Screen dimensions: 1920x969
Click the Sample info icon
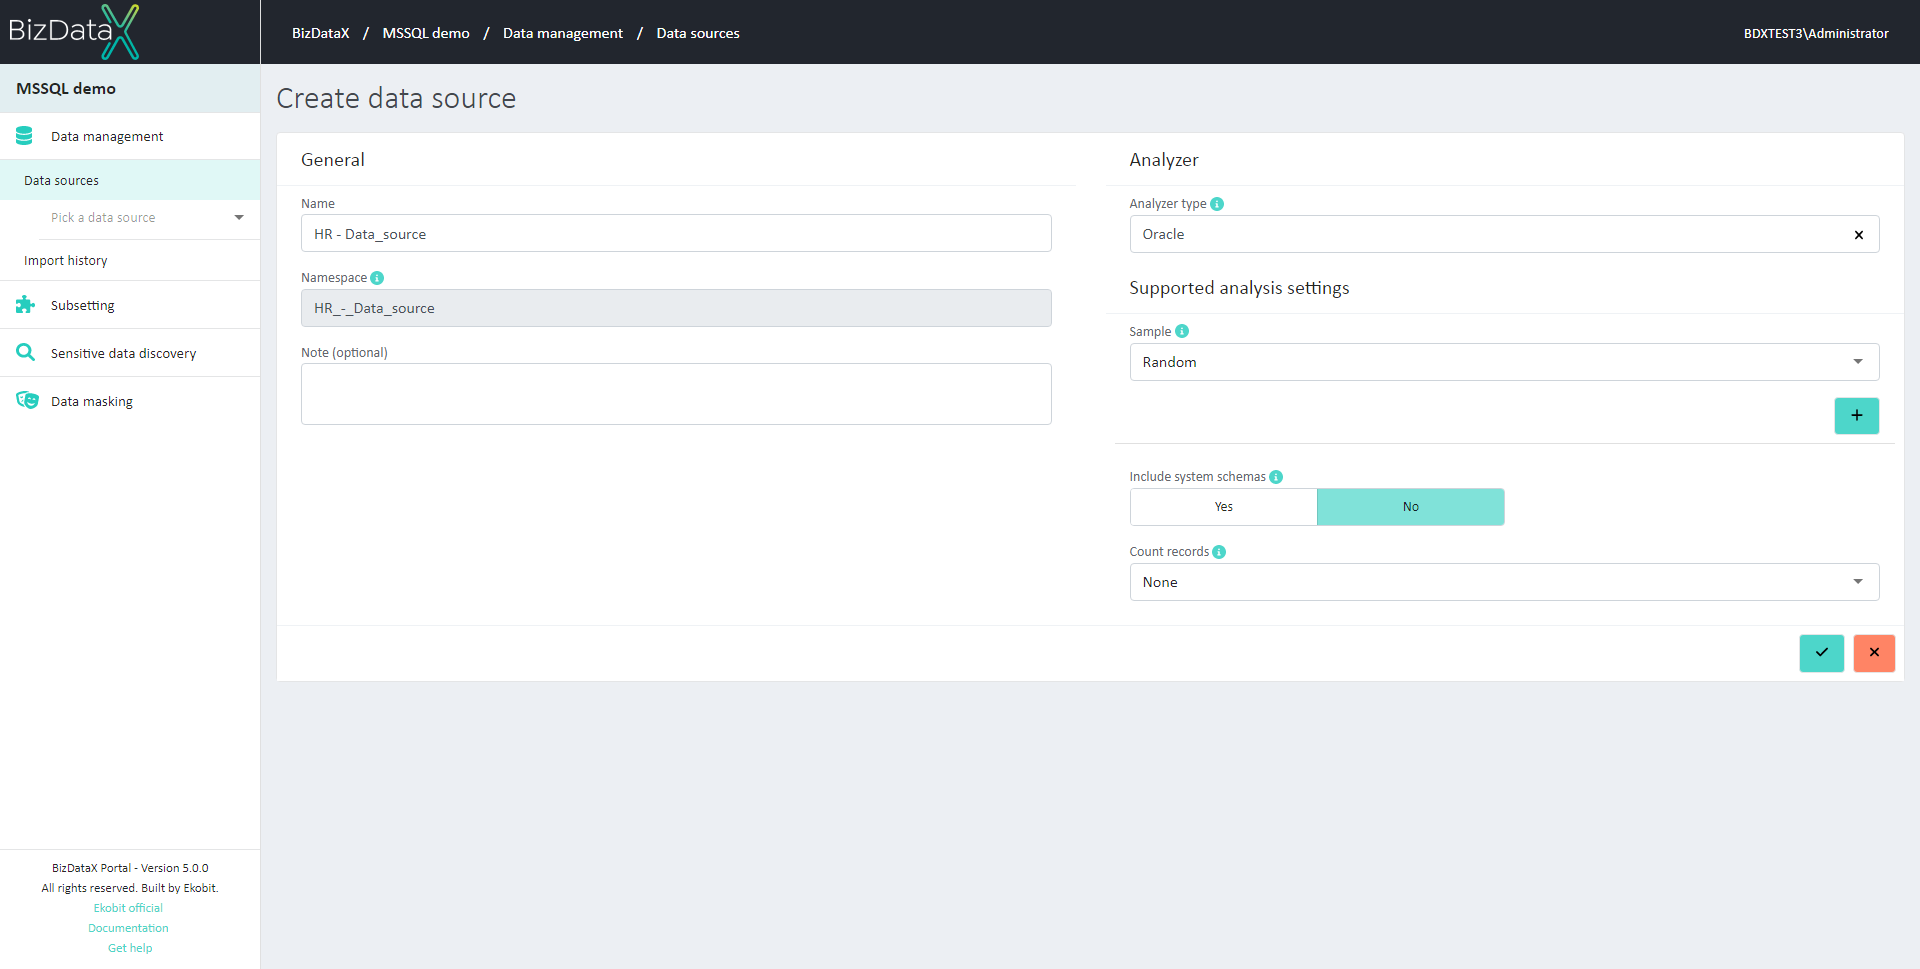tap(1182, 331)
